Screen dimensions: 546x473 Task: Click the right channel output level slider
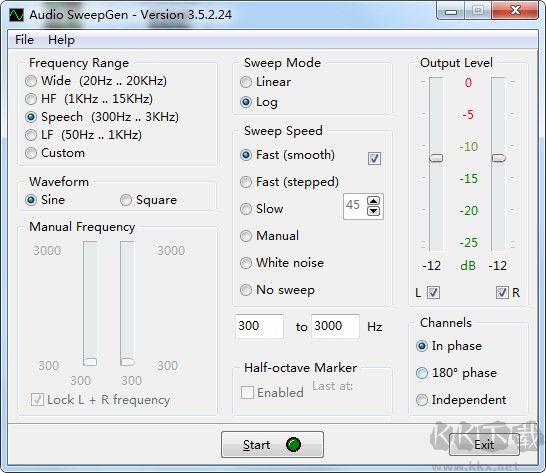pyautogui.click(x=498, y=158)
